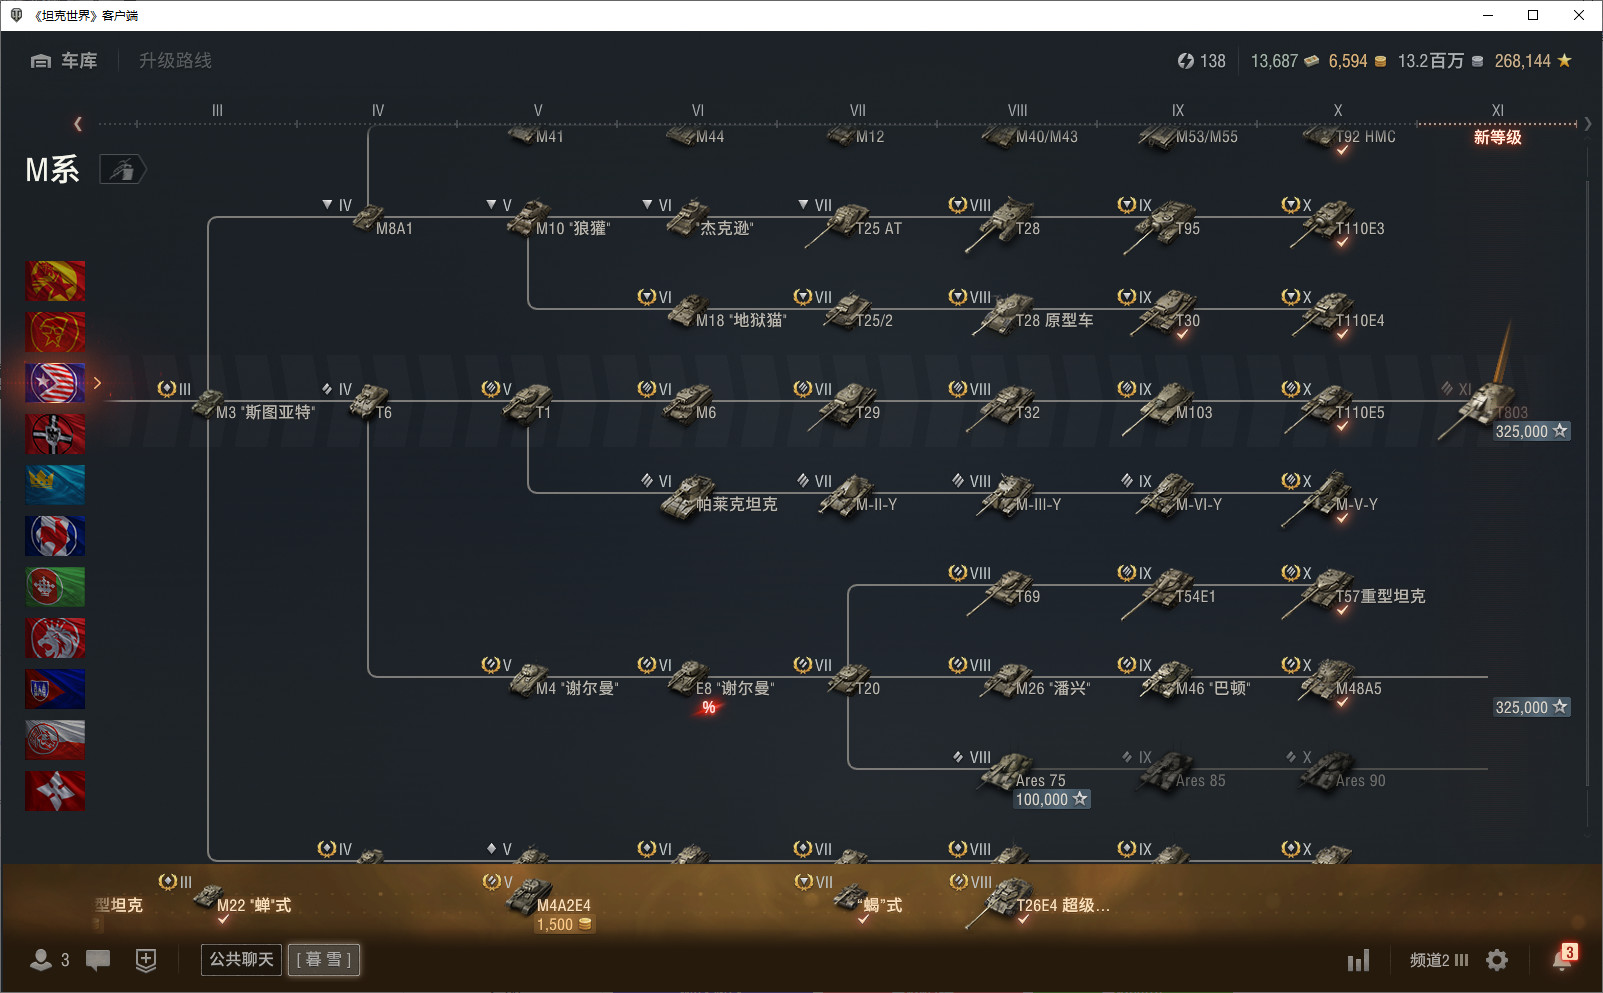Select the M103 heavy tank
Image resolution: width=1603 pixels, height=993 pixels.
pos(1167,407)
